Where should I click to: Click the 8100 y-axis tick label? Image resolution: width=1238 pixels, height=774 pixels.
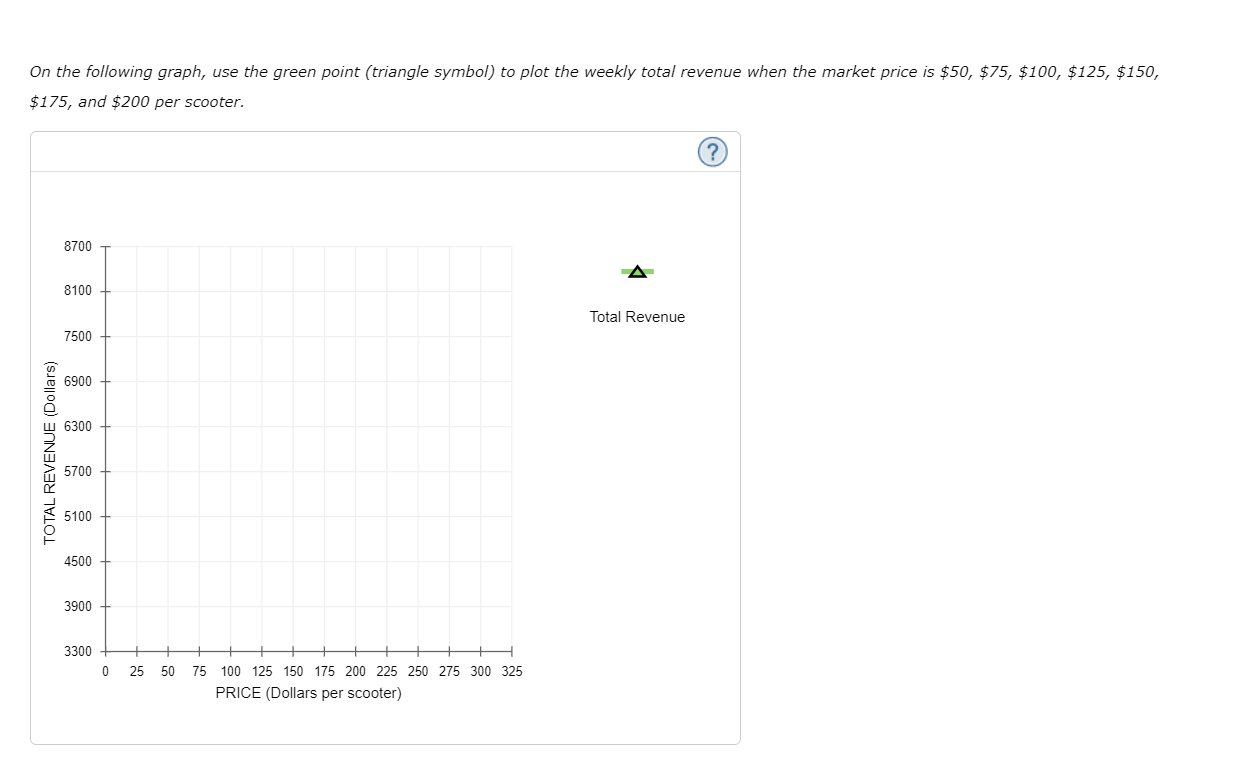pos(77,291)
